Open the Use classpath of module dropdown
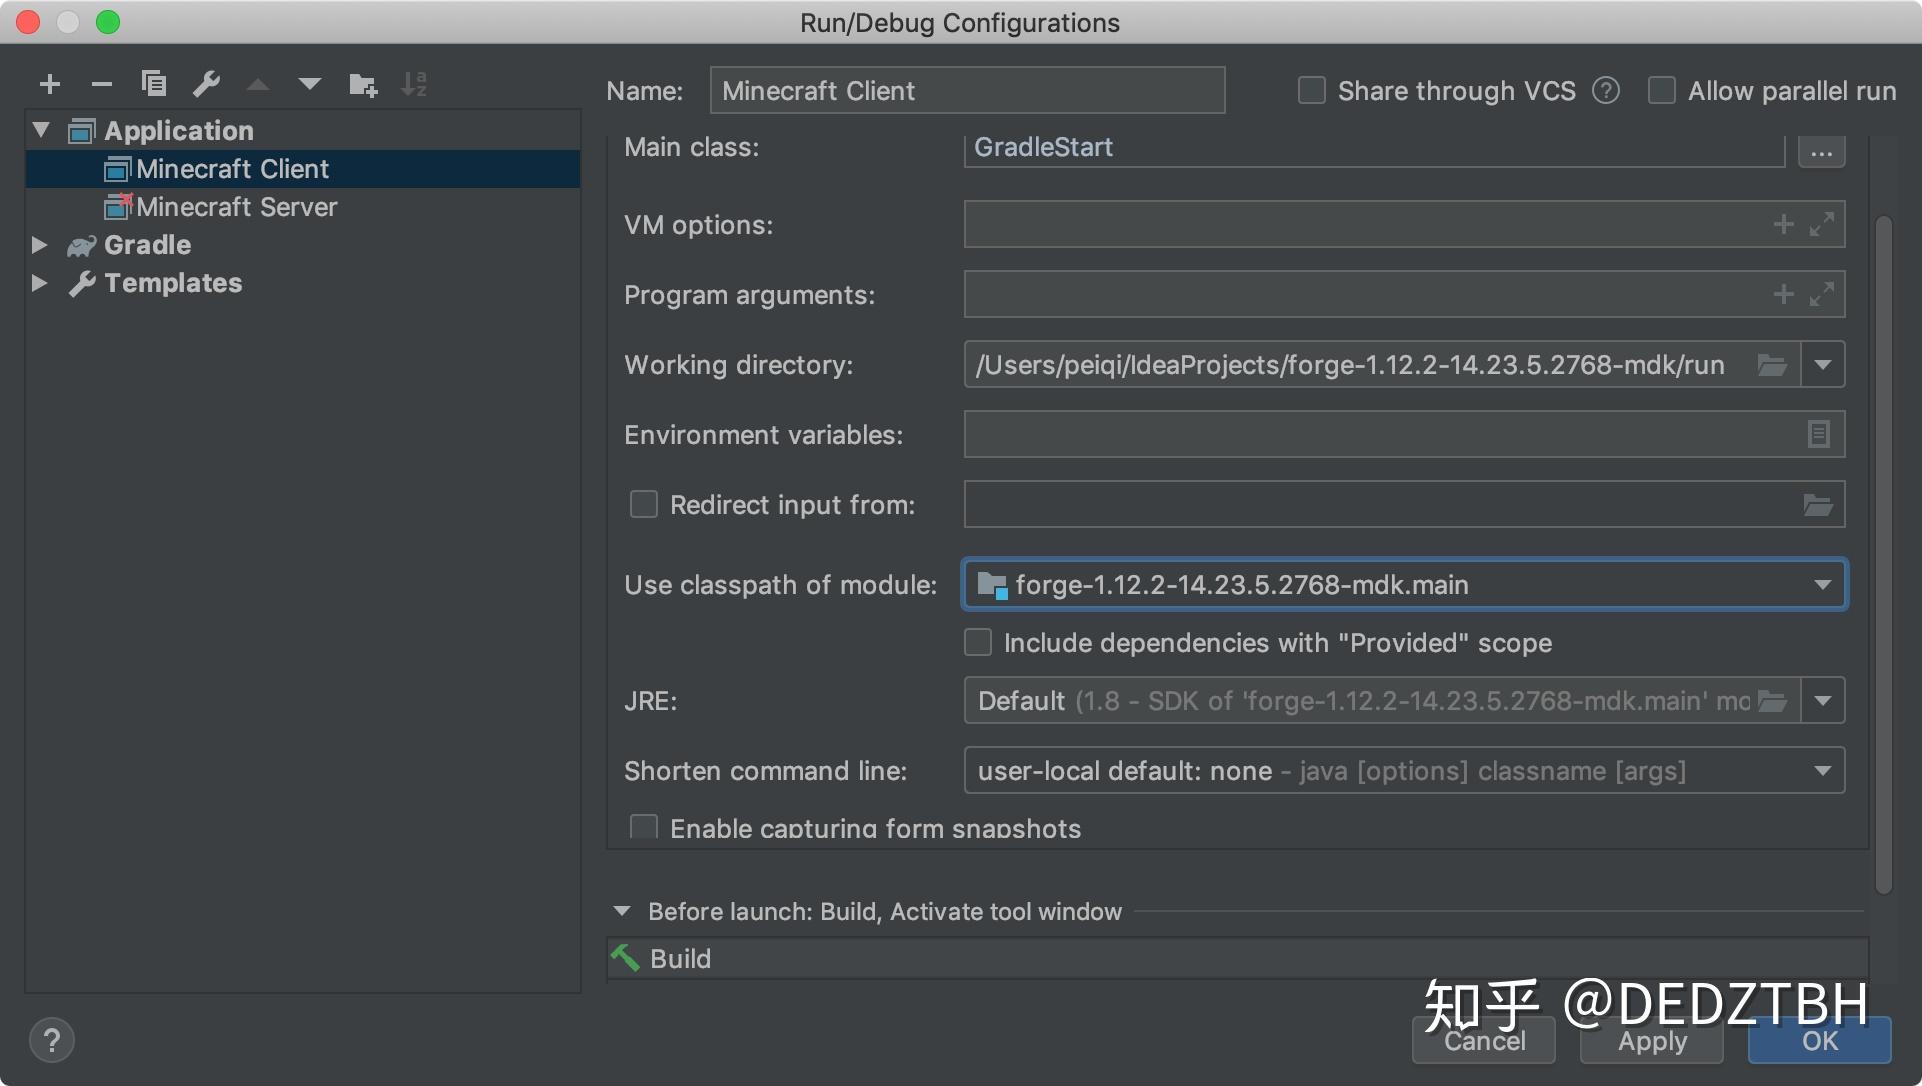 (x=1822, y=584)
